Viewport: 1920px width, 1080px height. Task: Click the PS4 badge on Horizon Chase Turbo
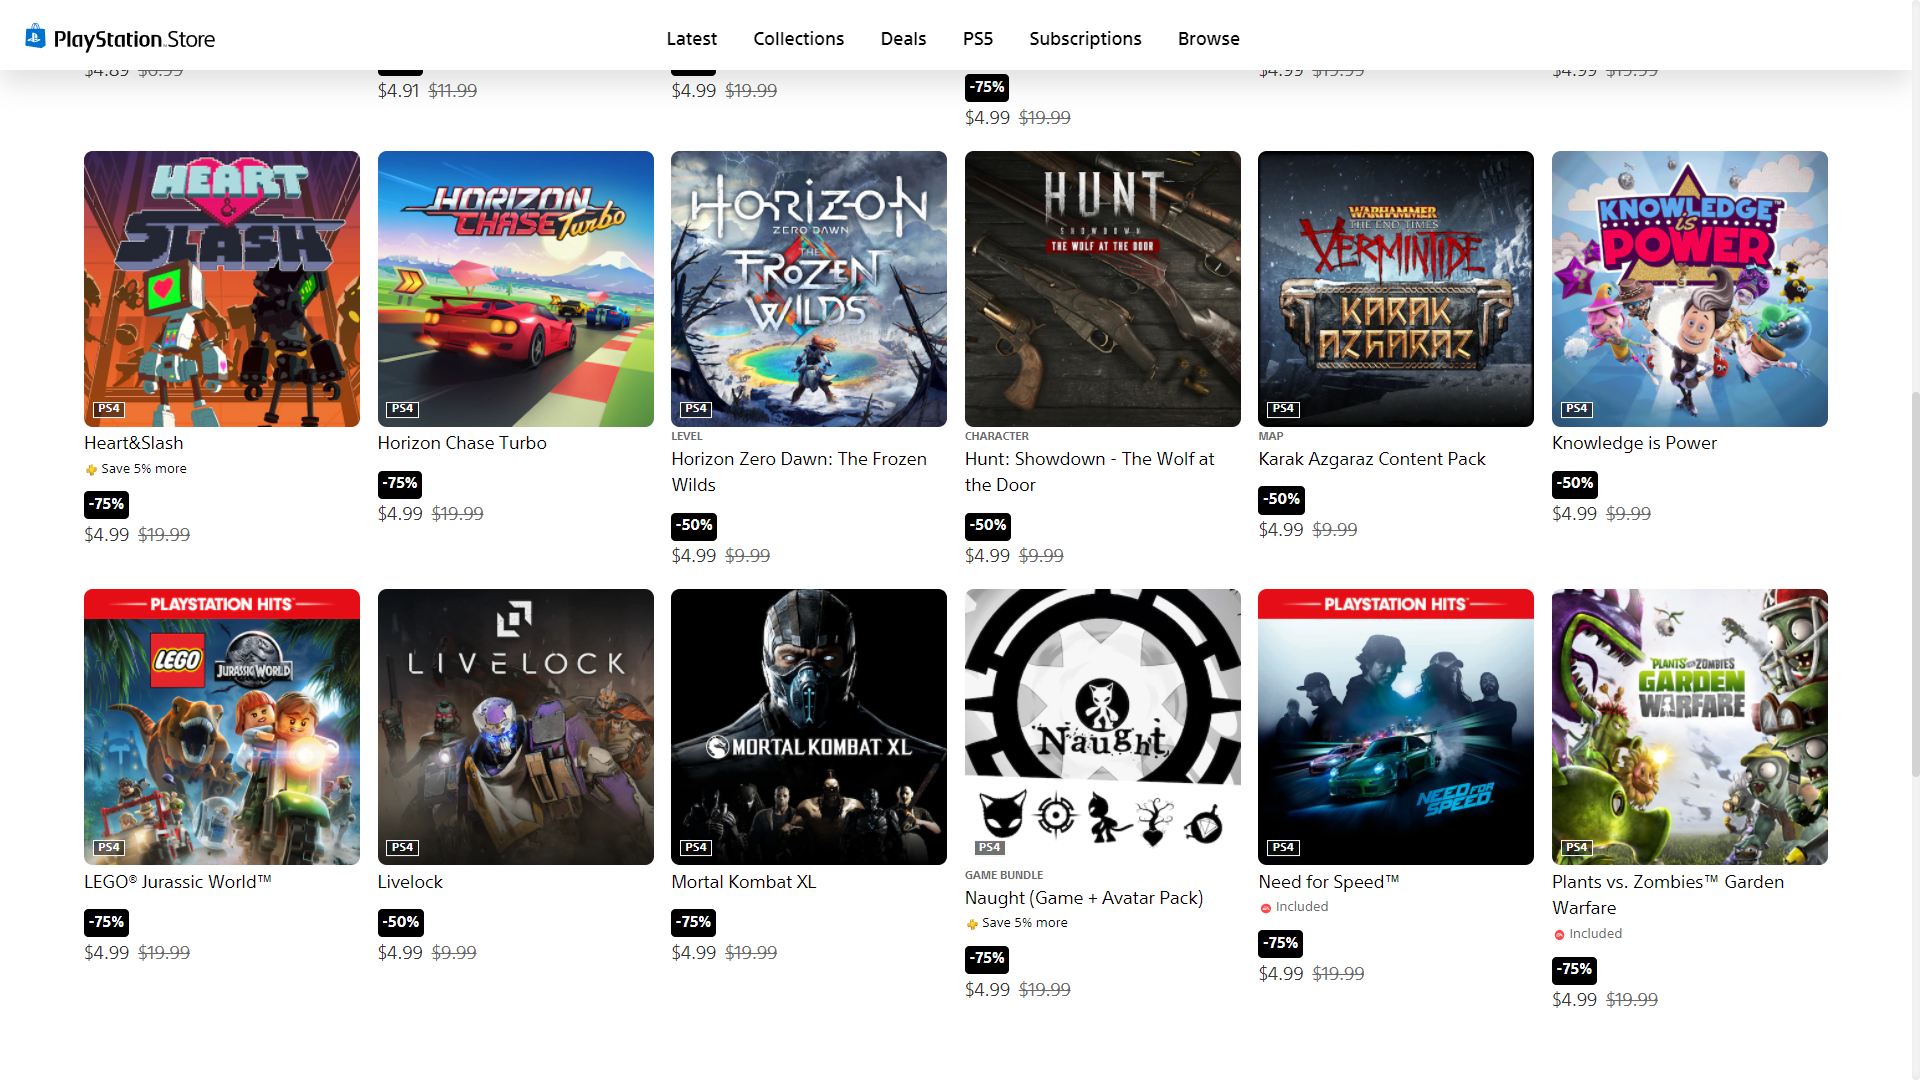(x=402, y=409)
